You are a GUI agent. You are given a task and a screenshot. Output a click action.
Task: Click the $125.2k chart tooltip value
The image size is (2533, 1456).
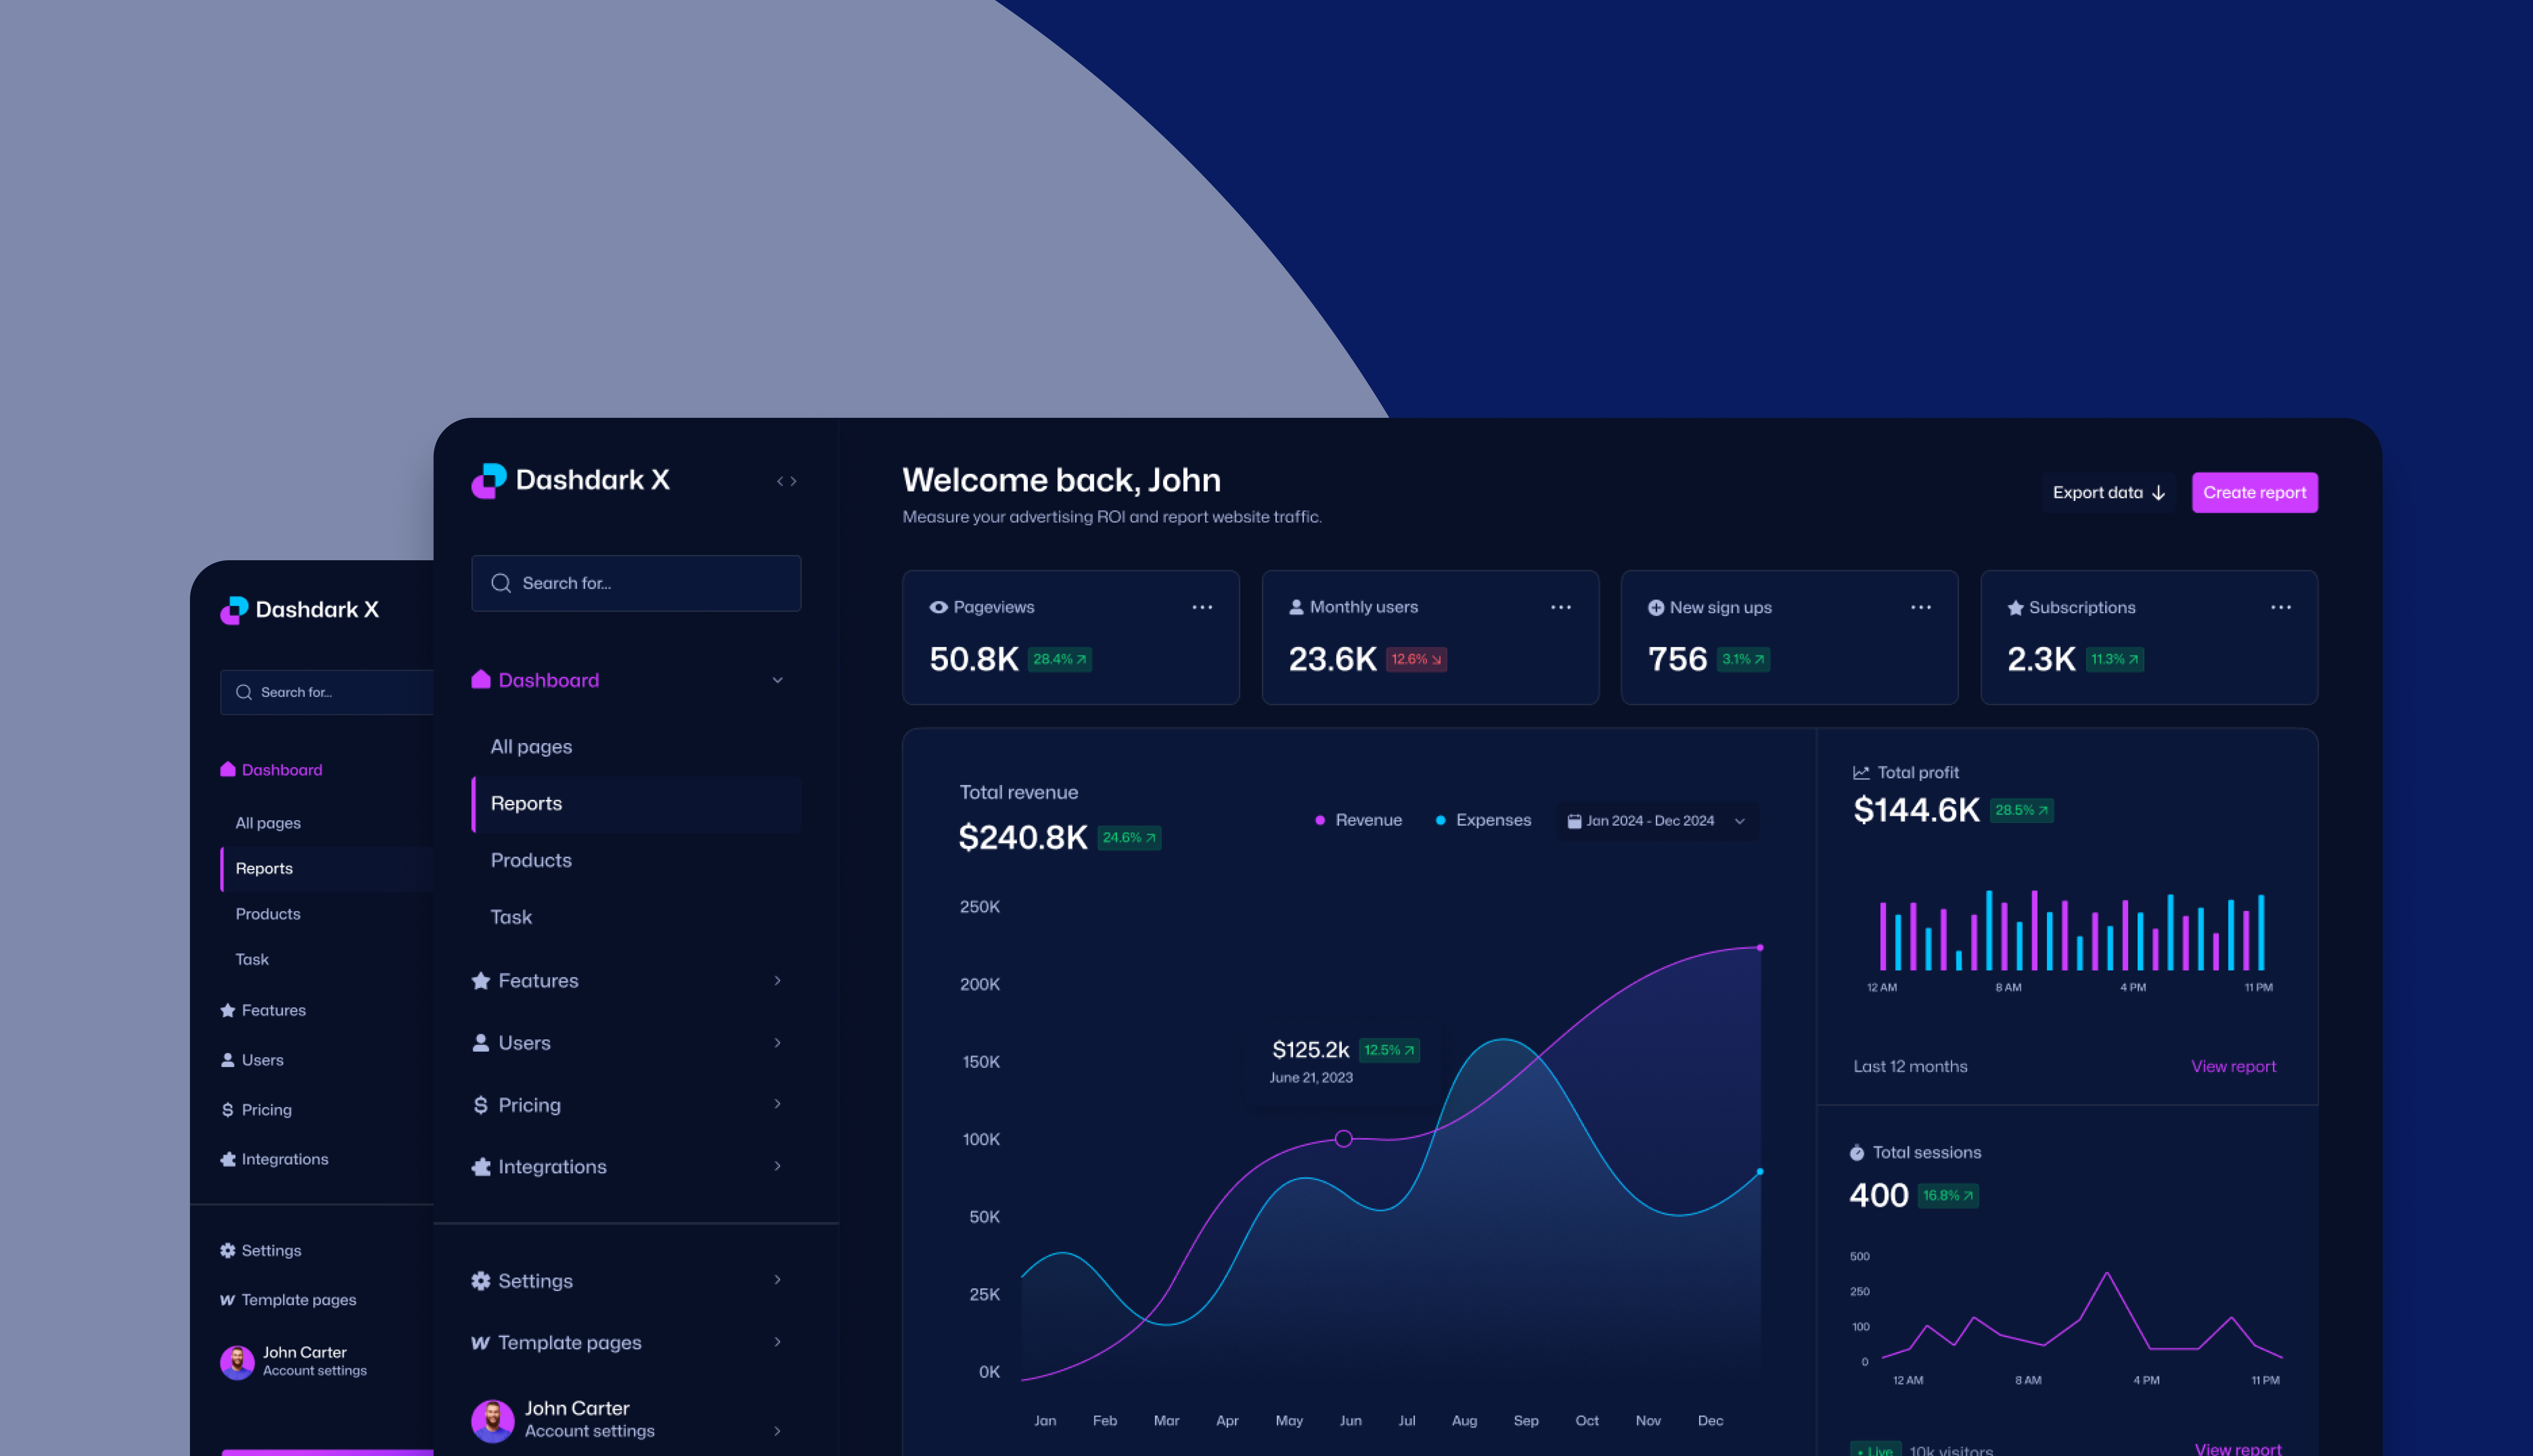1310,1050
